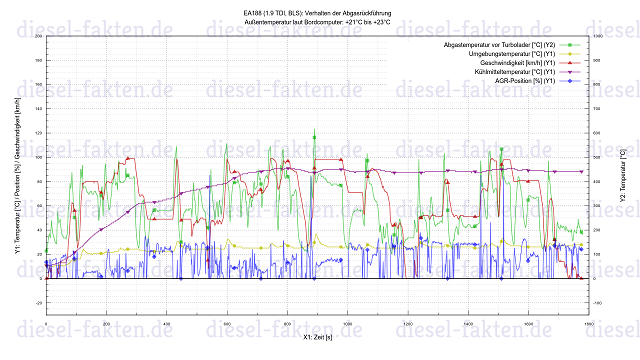Click the purple triangle legend marker for Kühlmitteltemperatur

pyautogui.click(x=570, y=72)
